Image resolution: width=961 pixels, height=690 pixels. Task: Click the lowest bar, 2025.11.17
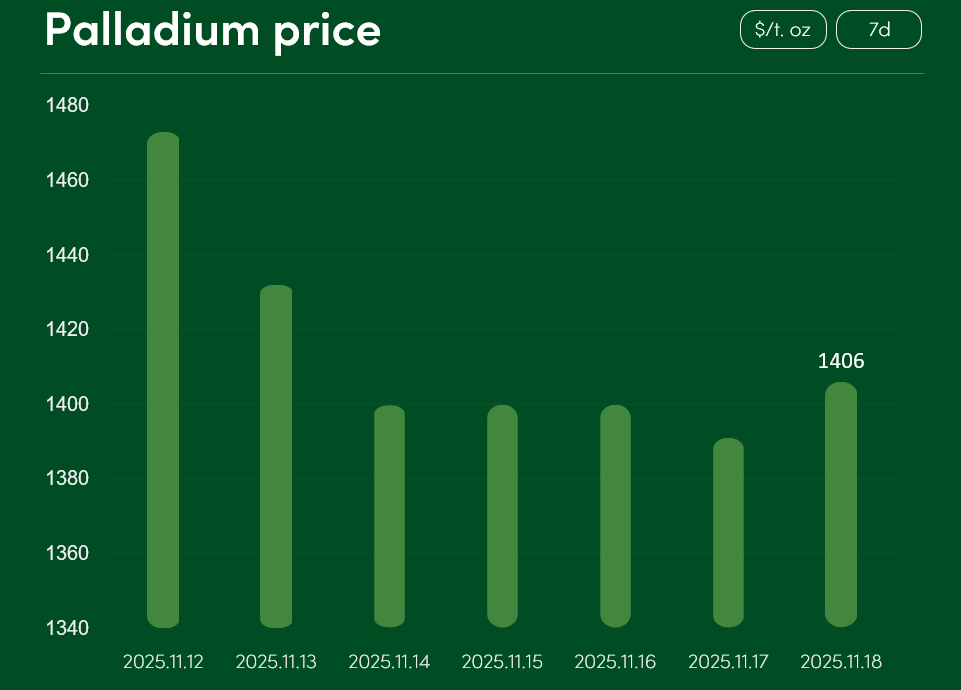(728, 532)
